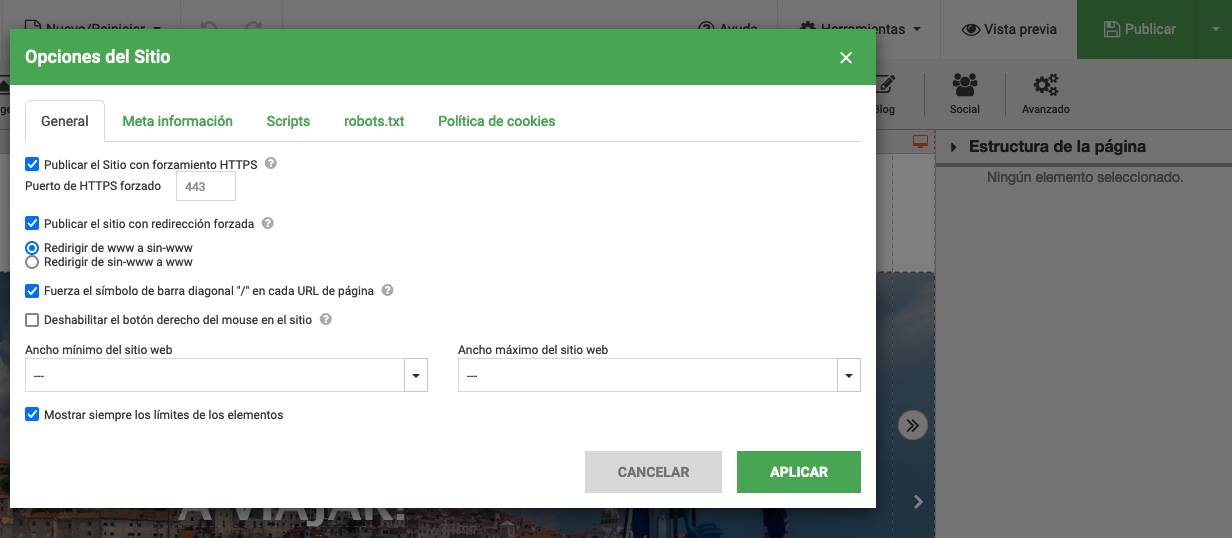Switch to Meta información tab
Image resolution: width=1232 pixels, height=538 pixels.
tap(177, 121)
